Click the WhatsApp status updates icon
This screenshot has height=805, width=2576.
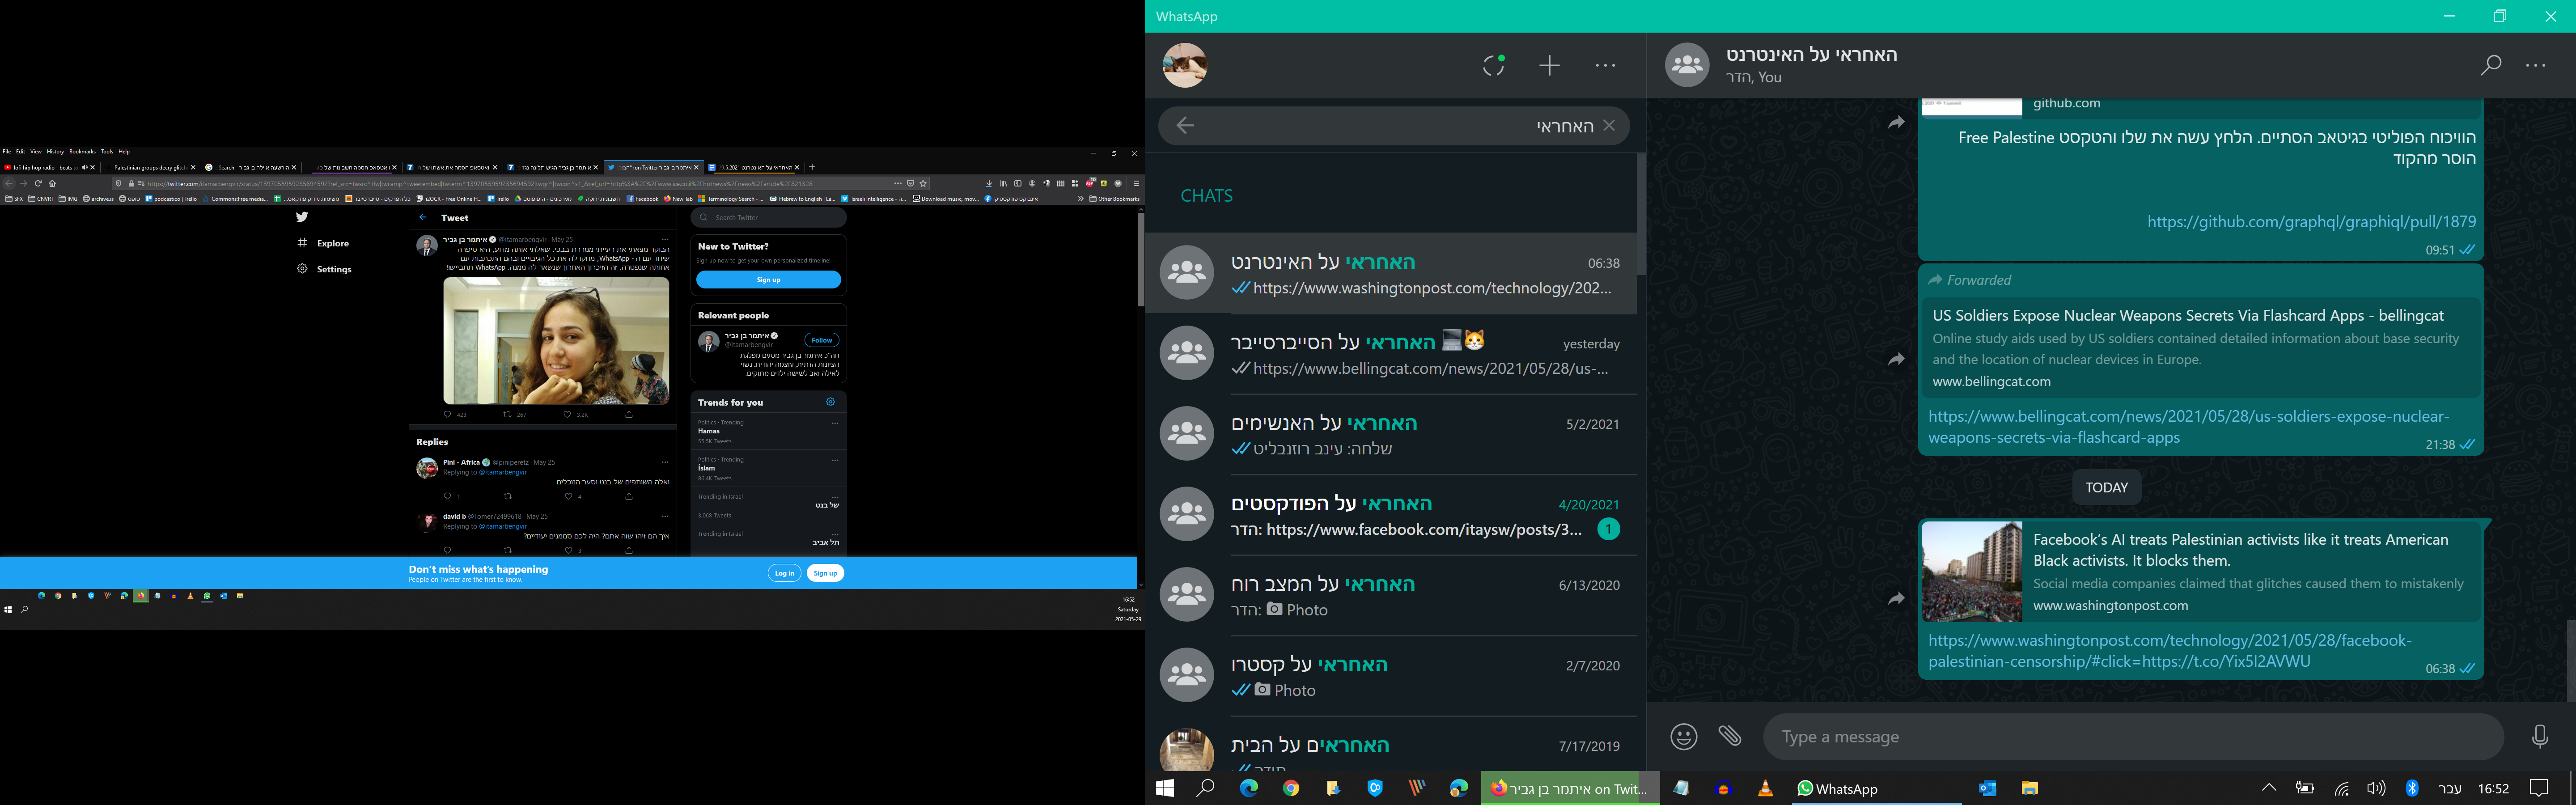point(1493,66)
